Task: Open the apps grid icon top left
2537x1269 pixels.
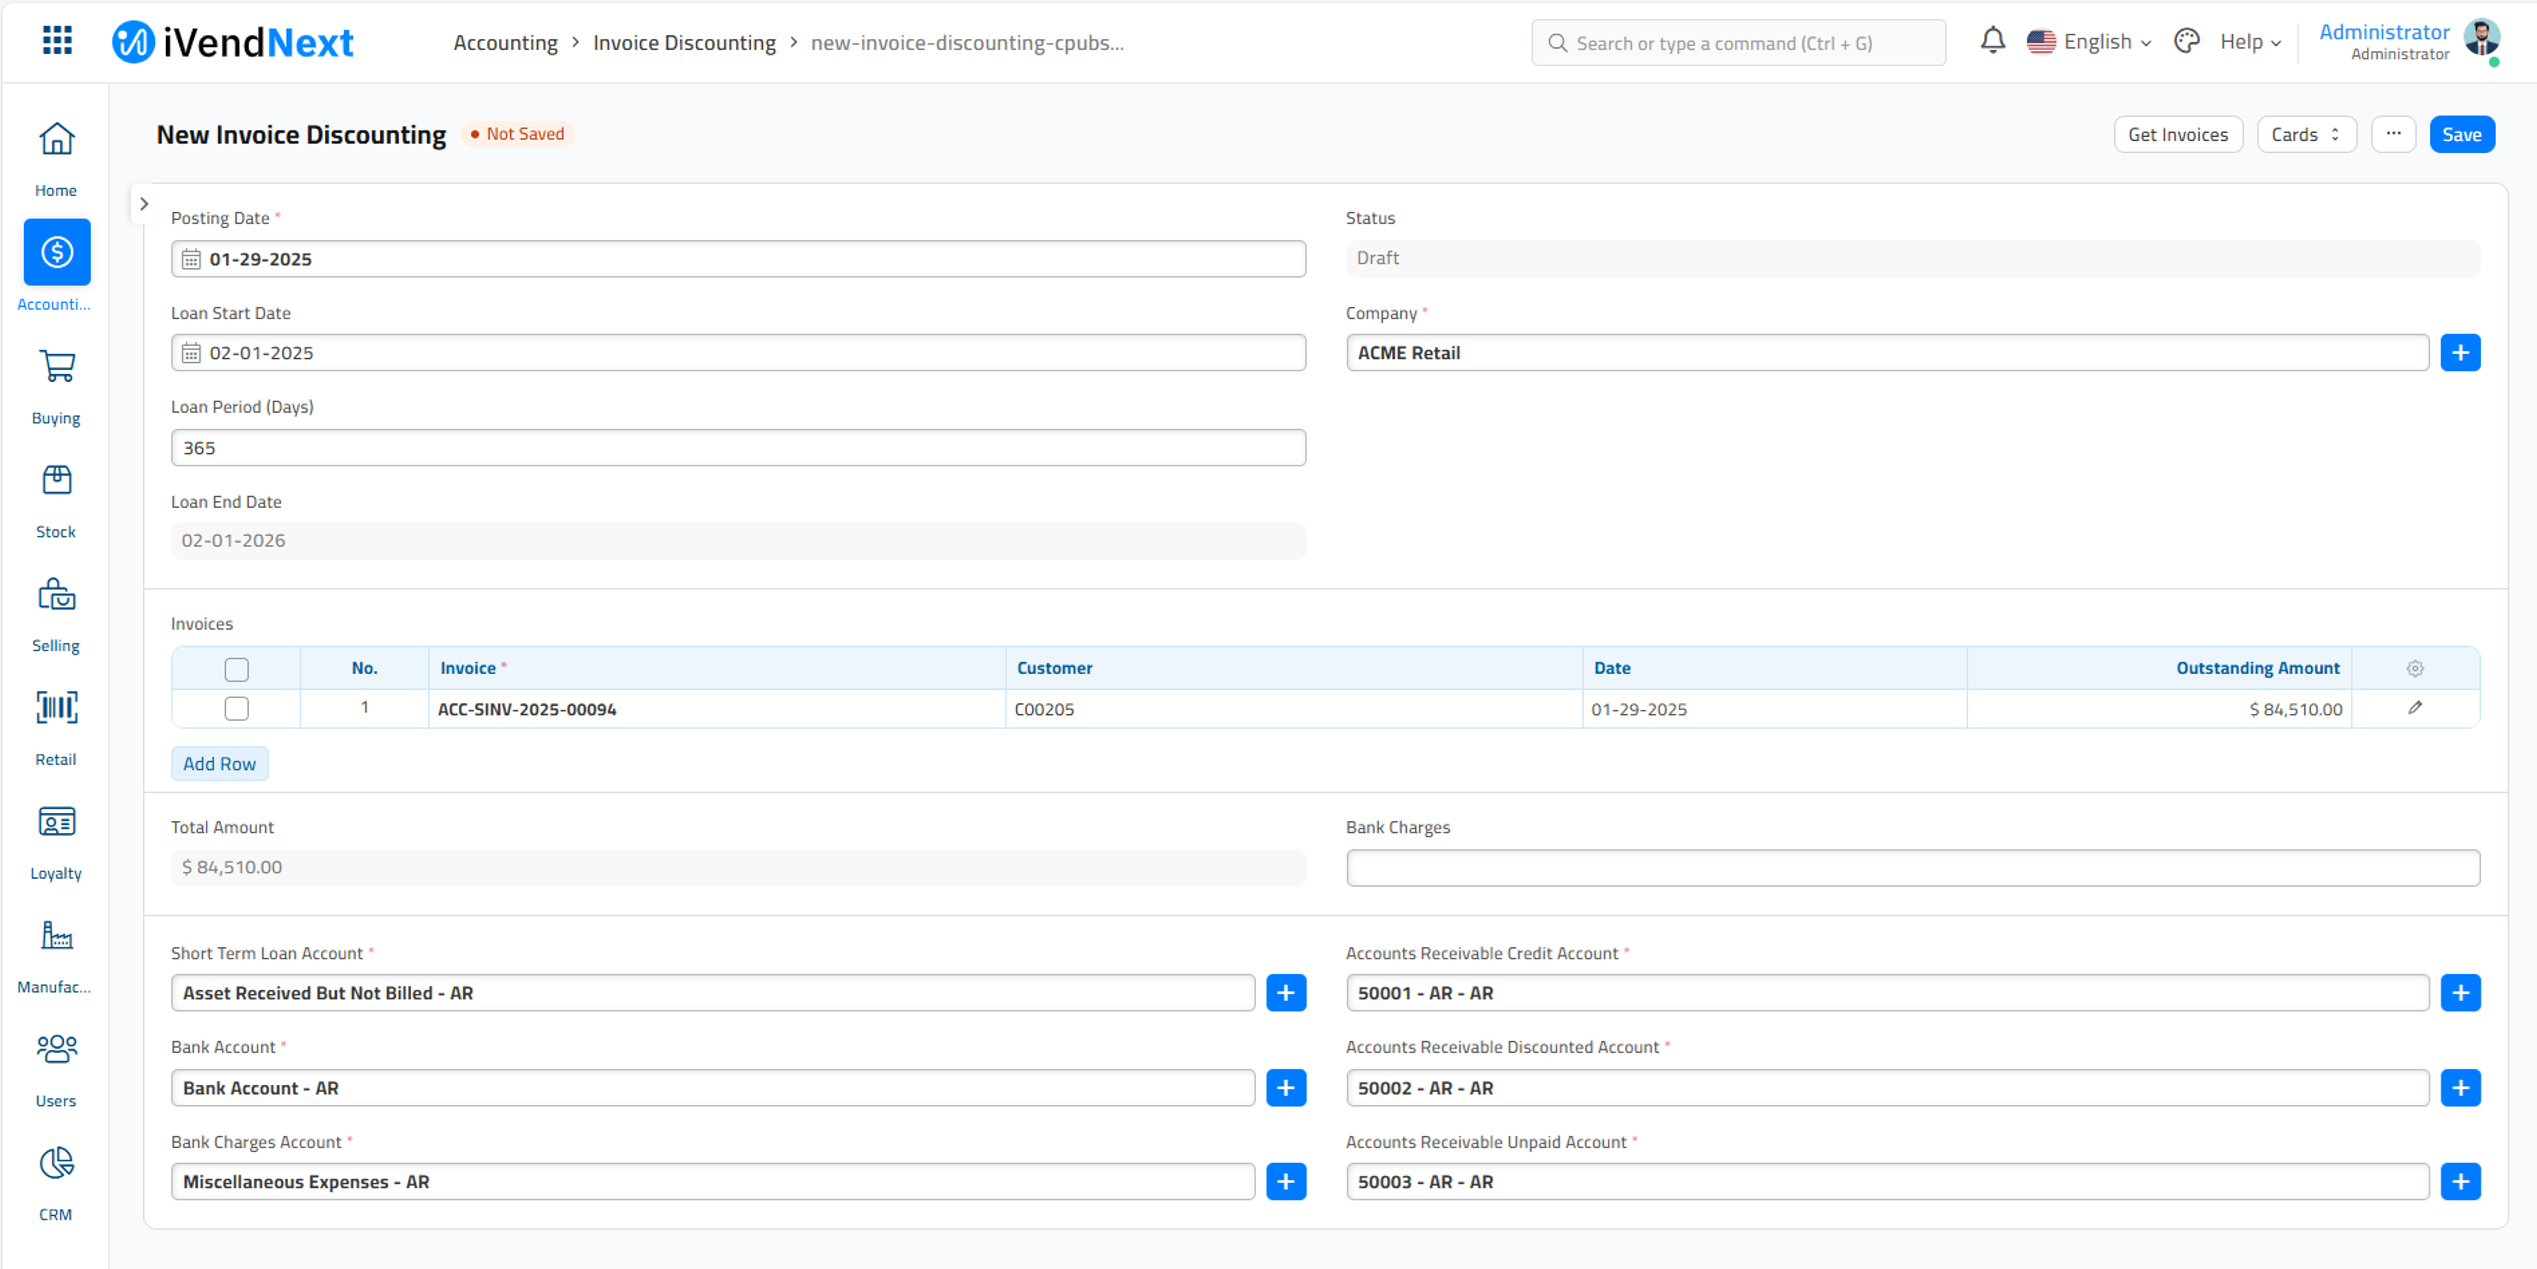Action: coord(57,40)
